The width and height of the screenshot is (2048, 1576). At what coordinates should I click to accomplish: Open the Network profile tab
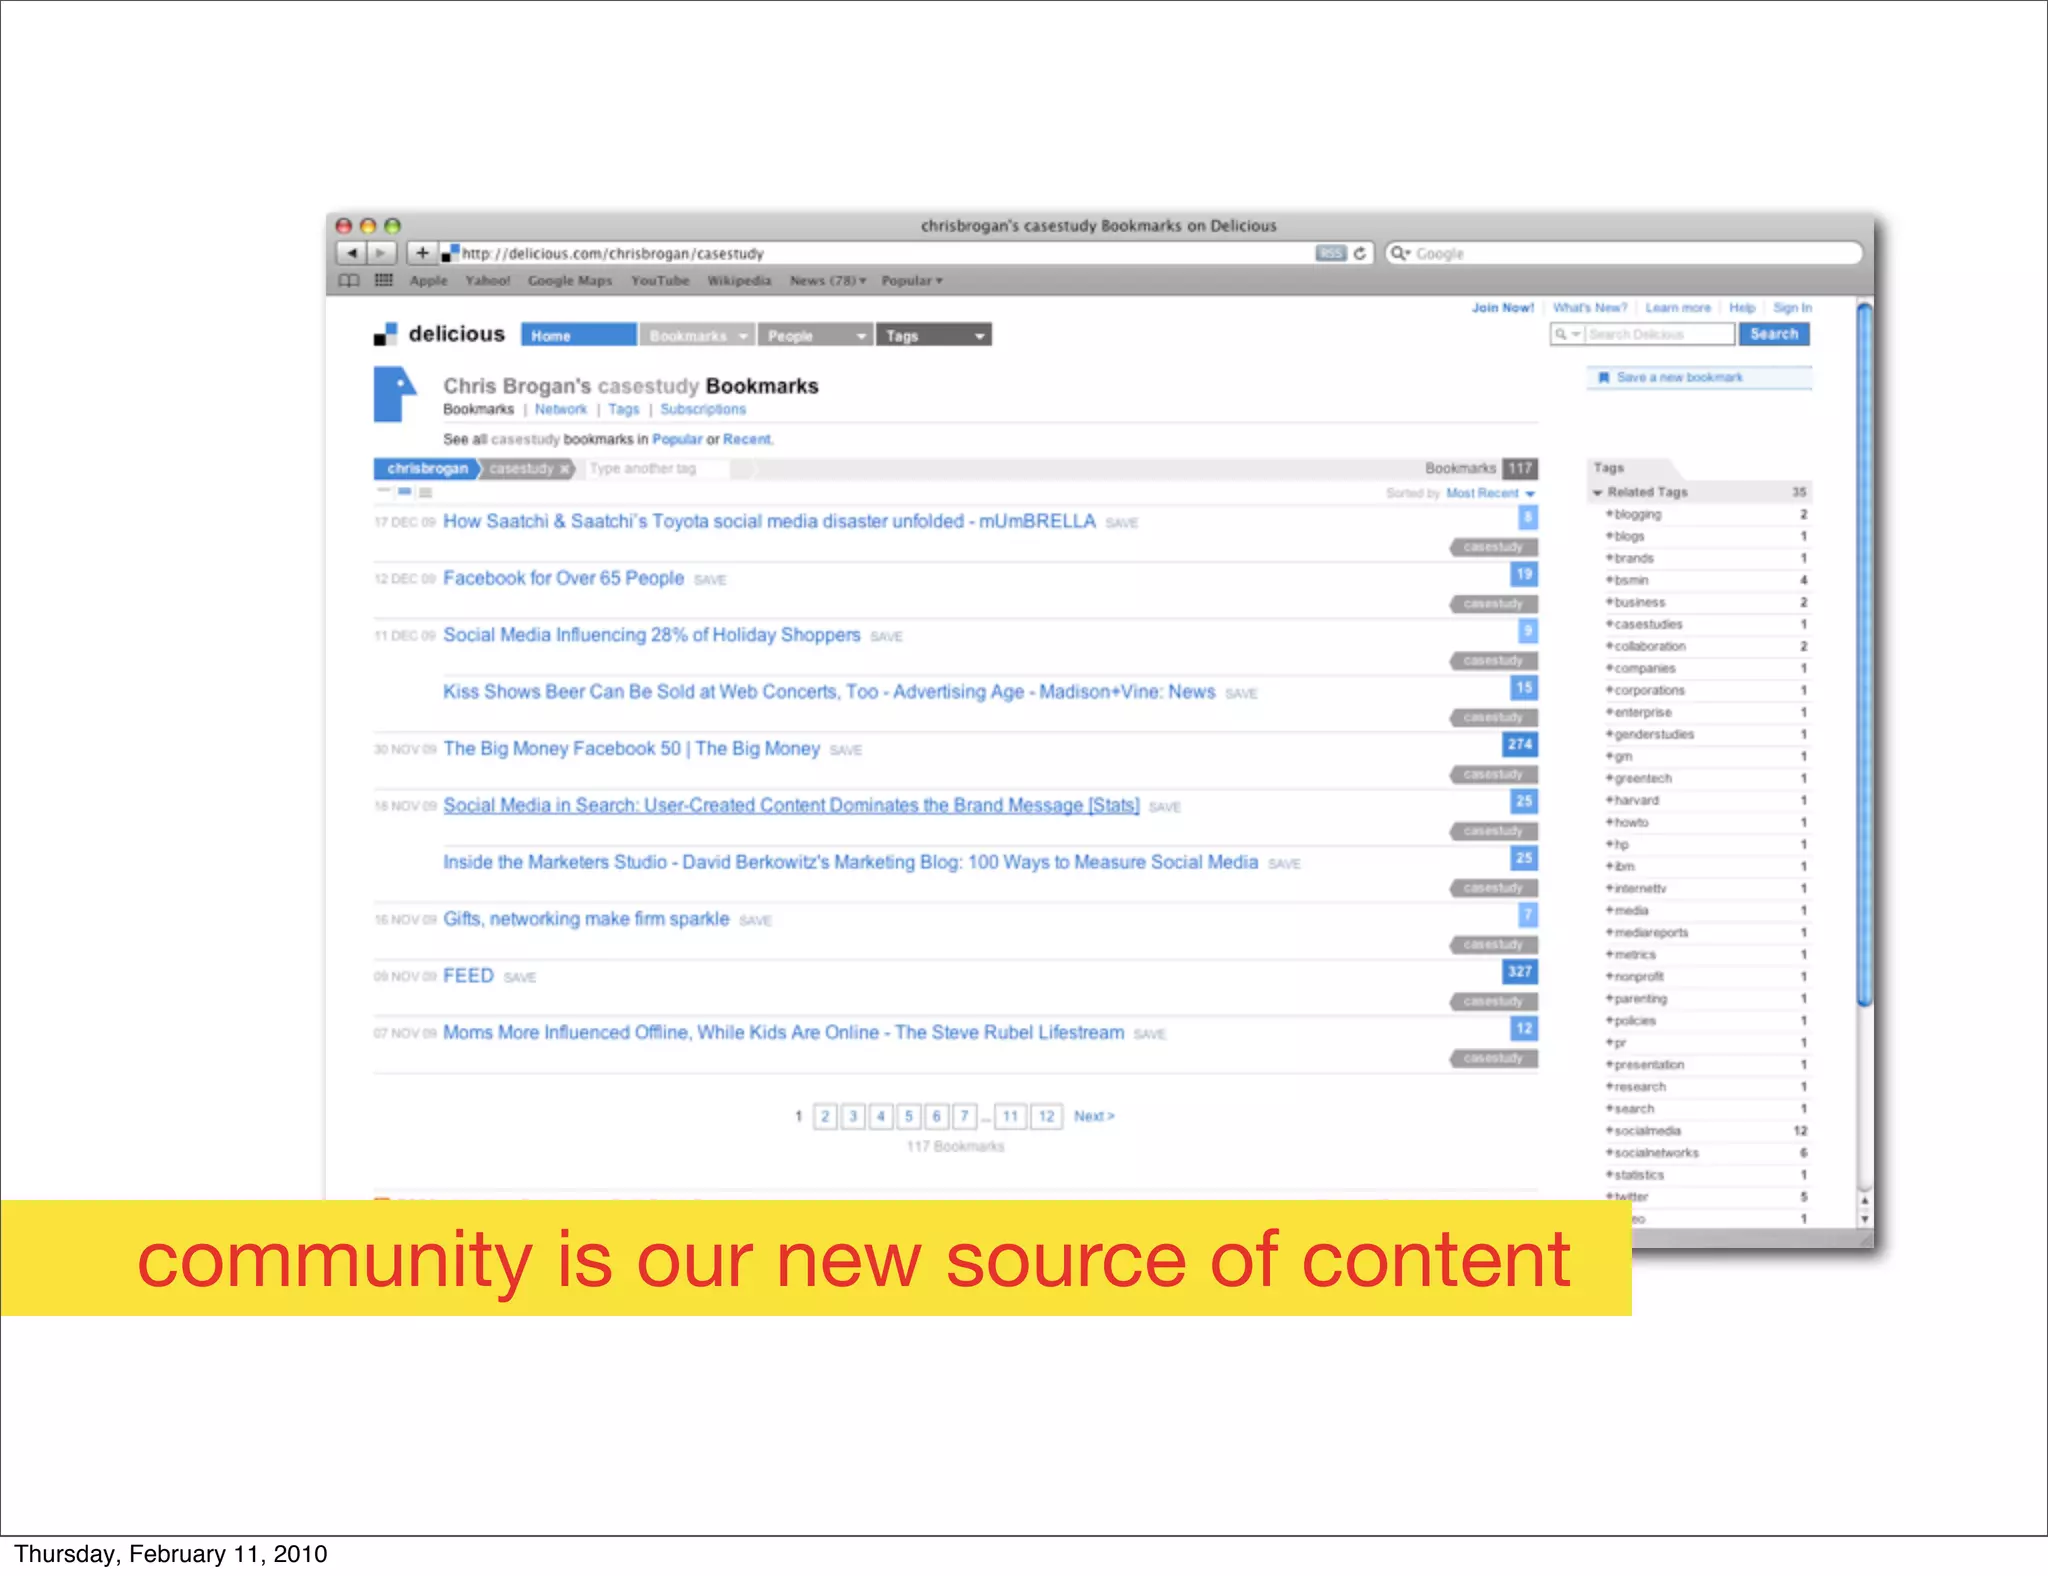pos(560,409)
